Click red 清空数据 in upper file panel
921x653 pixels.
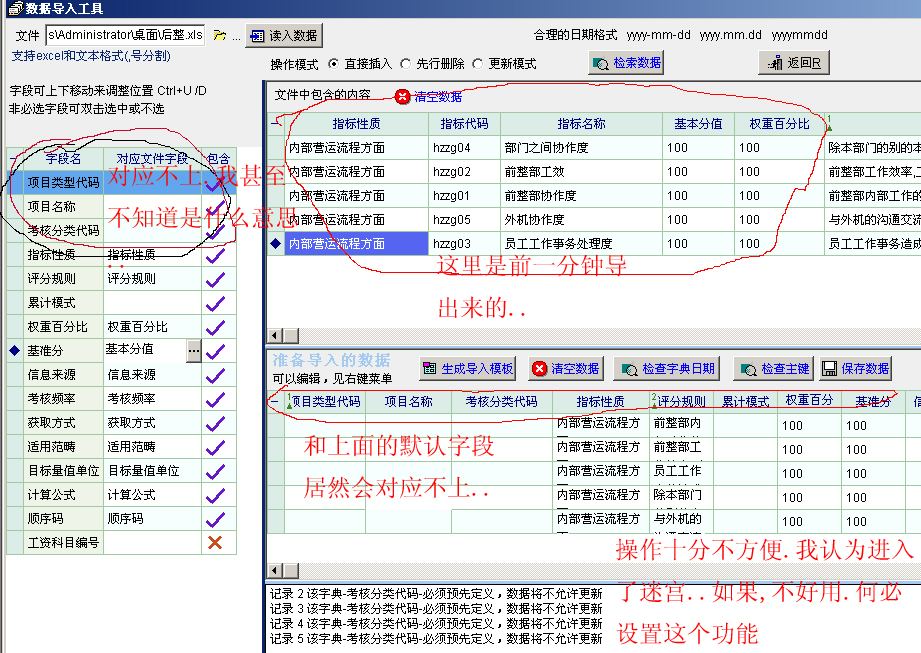[428, 97]
